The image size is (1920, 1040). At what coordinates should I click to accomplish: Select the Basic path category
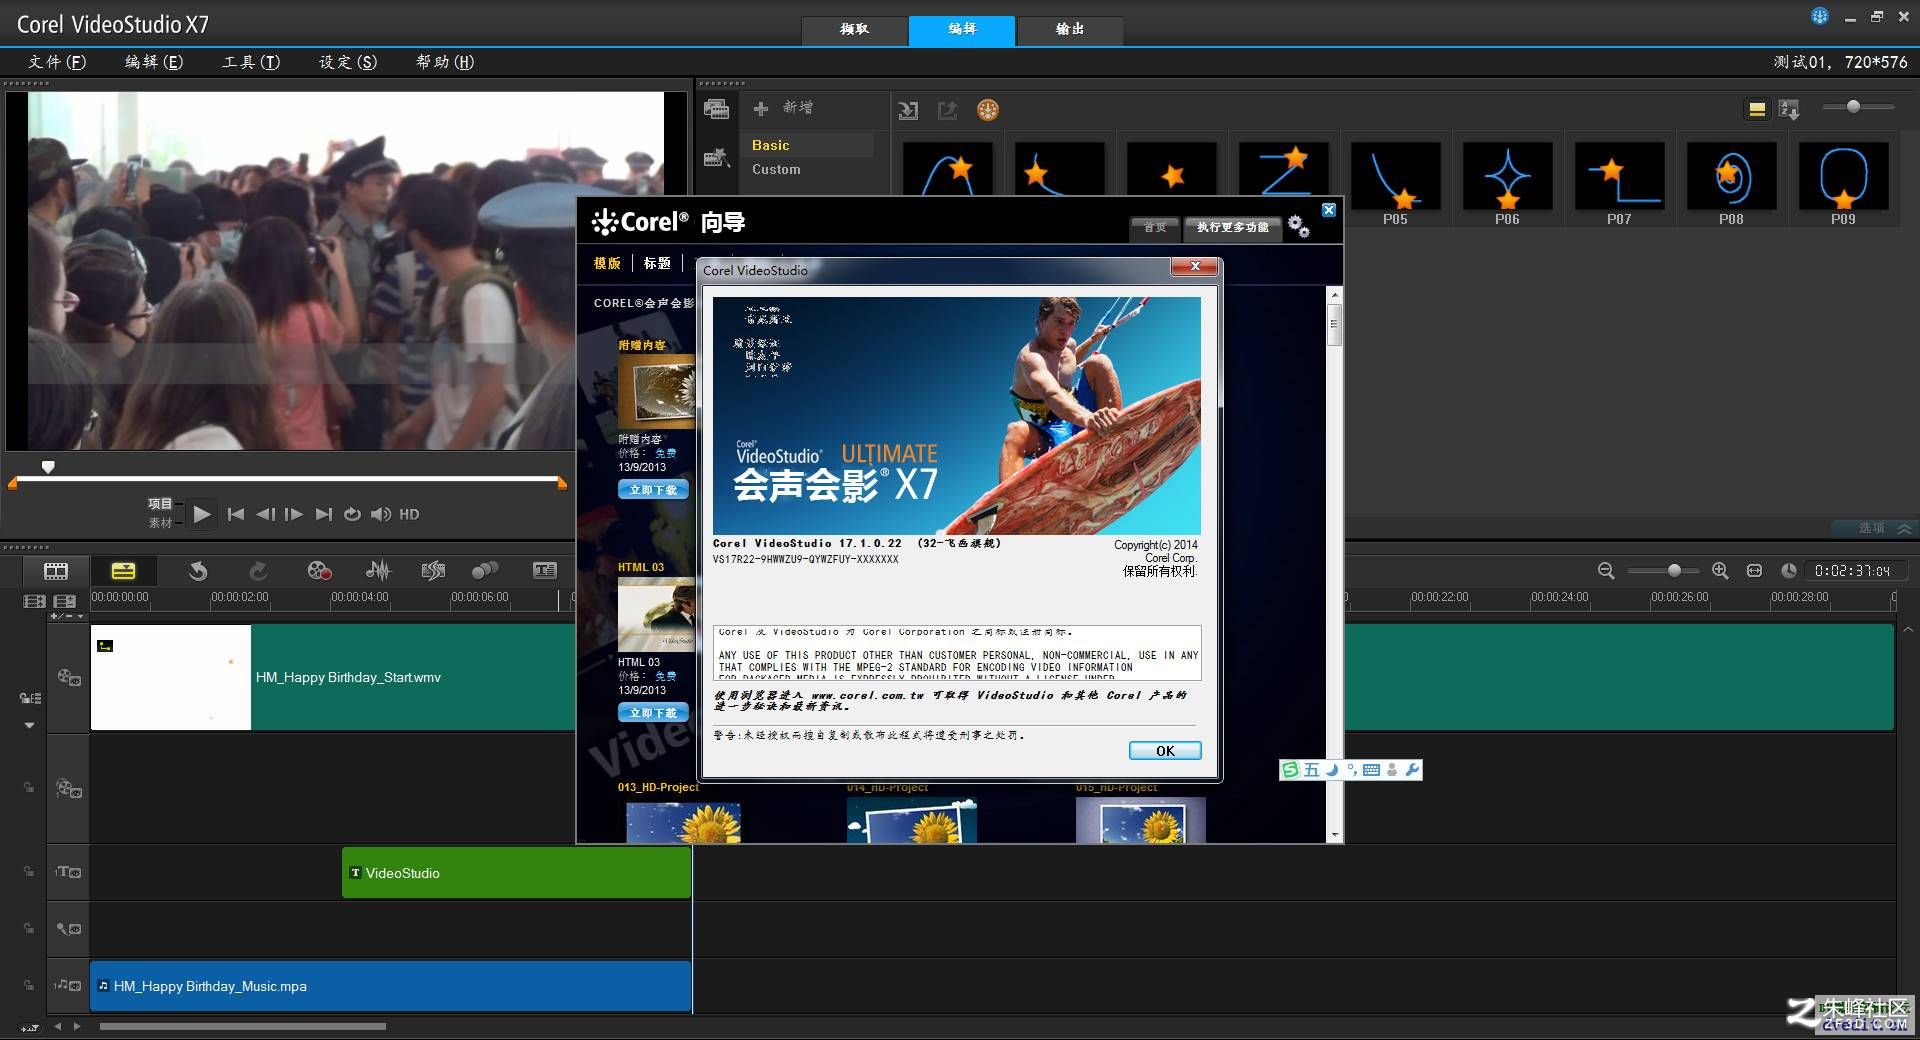tap(771, 146)
